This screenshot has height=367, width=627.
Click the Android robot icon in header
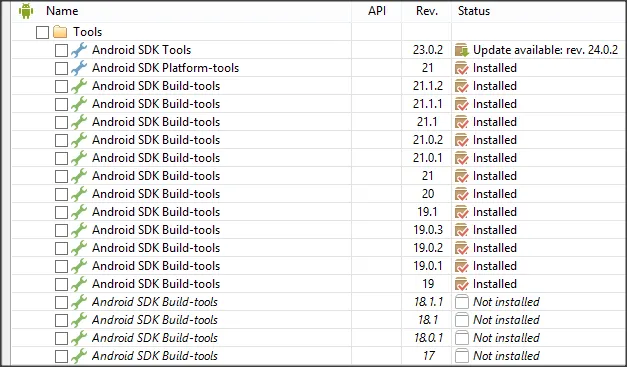tap(26, 11)
